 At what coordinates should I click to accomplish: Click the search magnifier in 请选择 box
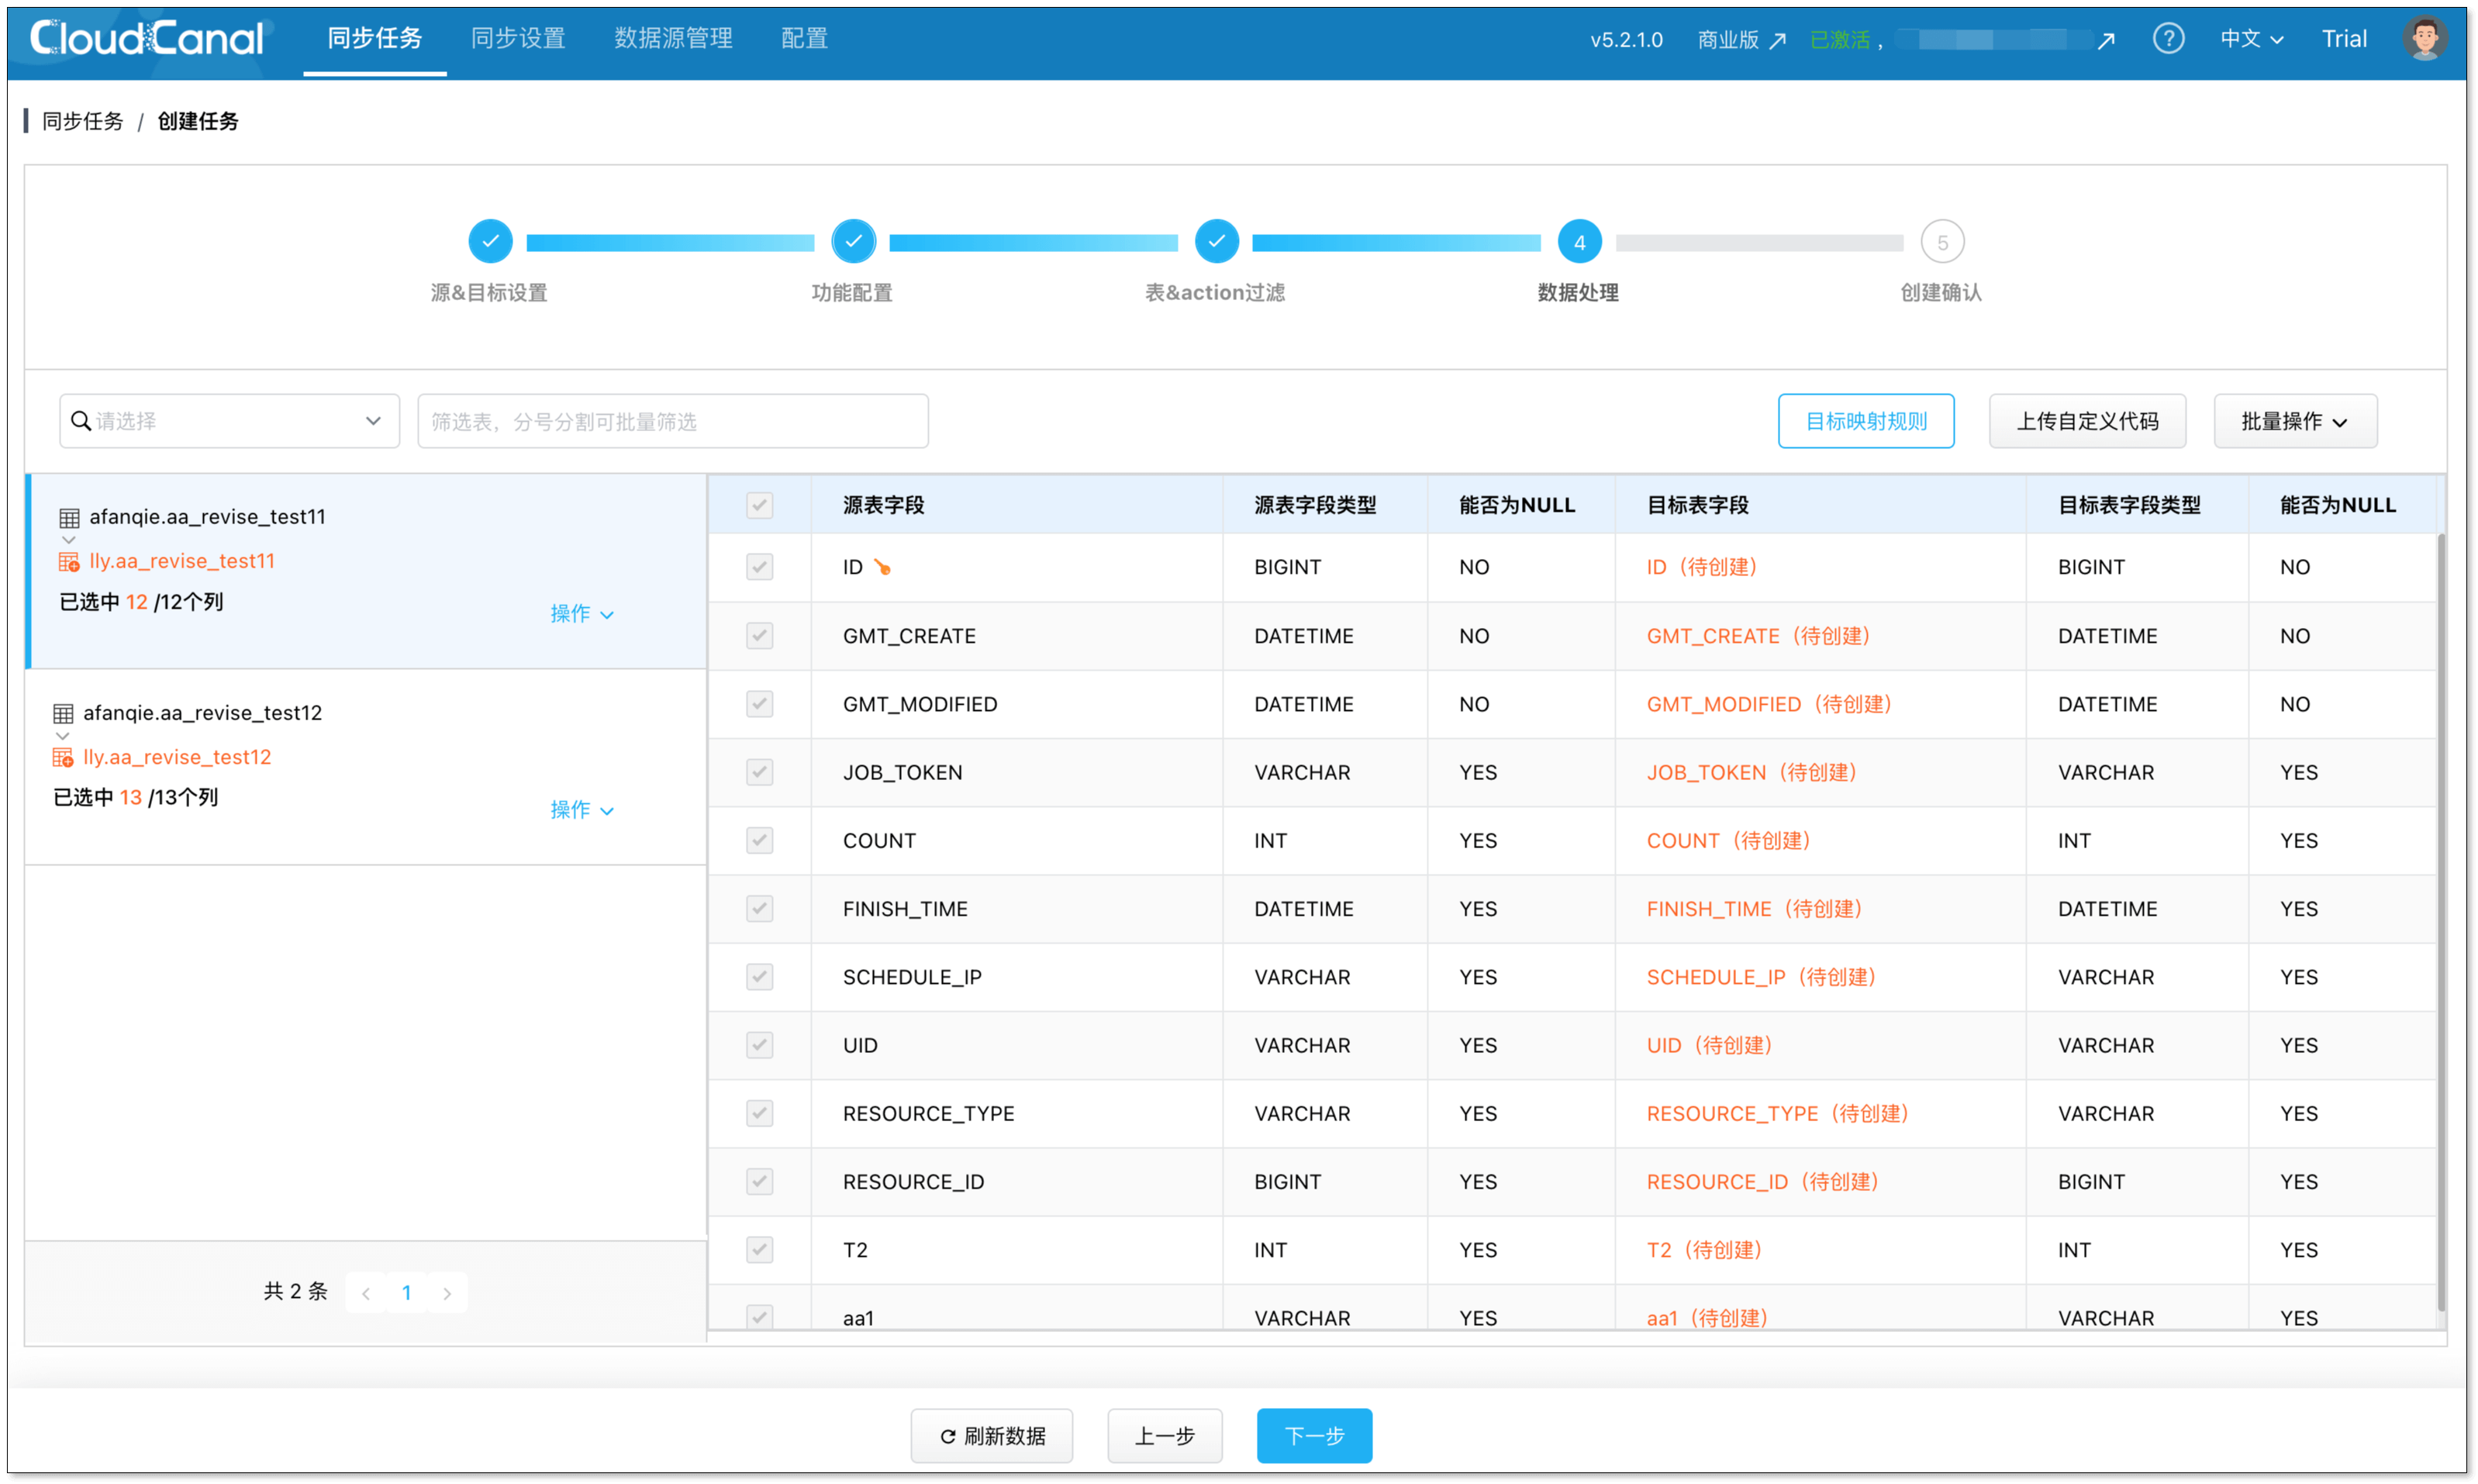tap(82, 420)
